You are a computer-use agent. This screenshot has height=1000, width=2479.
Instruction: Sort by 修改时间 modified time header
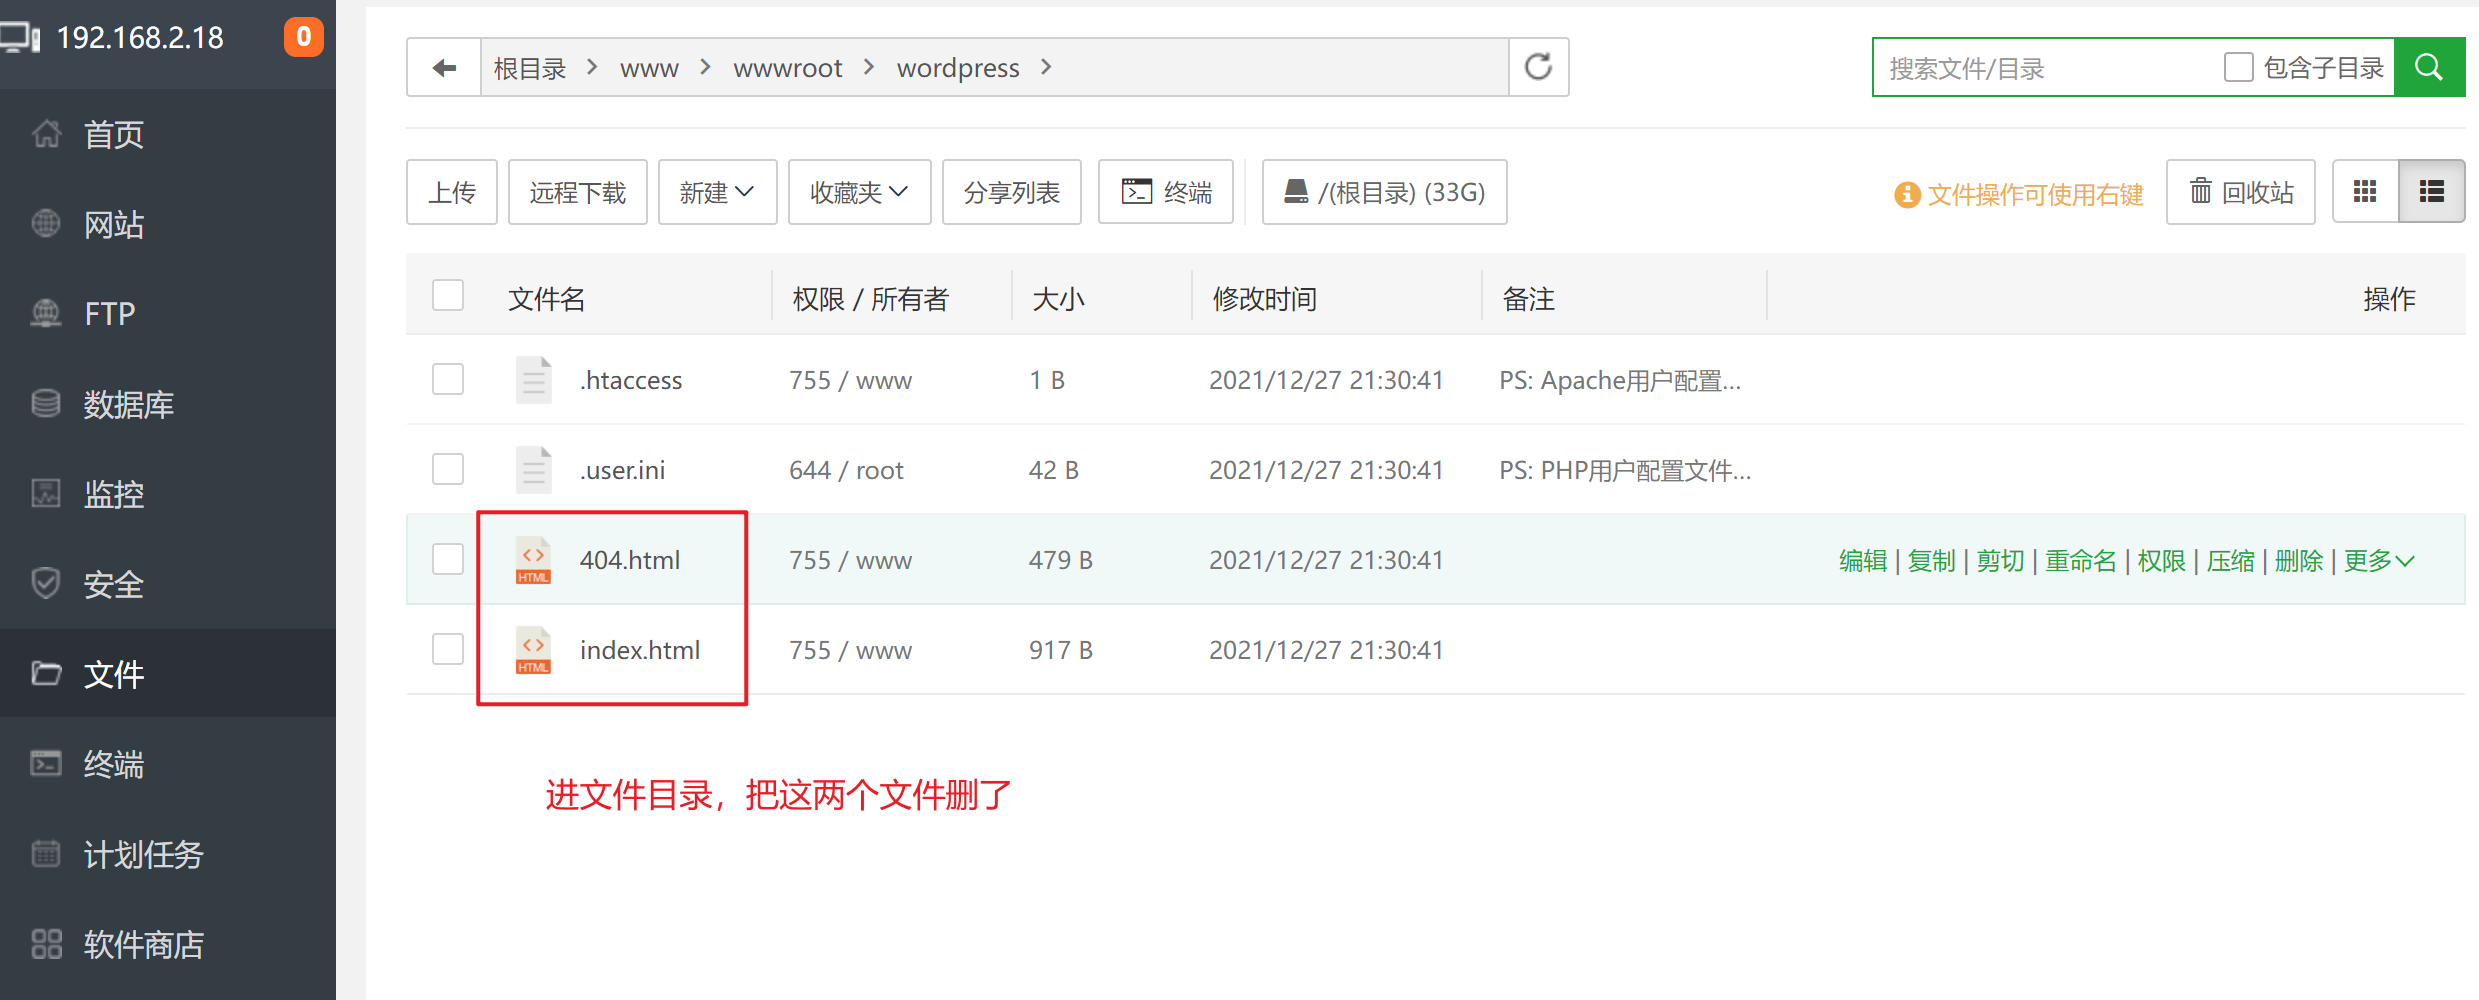[1265, 299]
